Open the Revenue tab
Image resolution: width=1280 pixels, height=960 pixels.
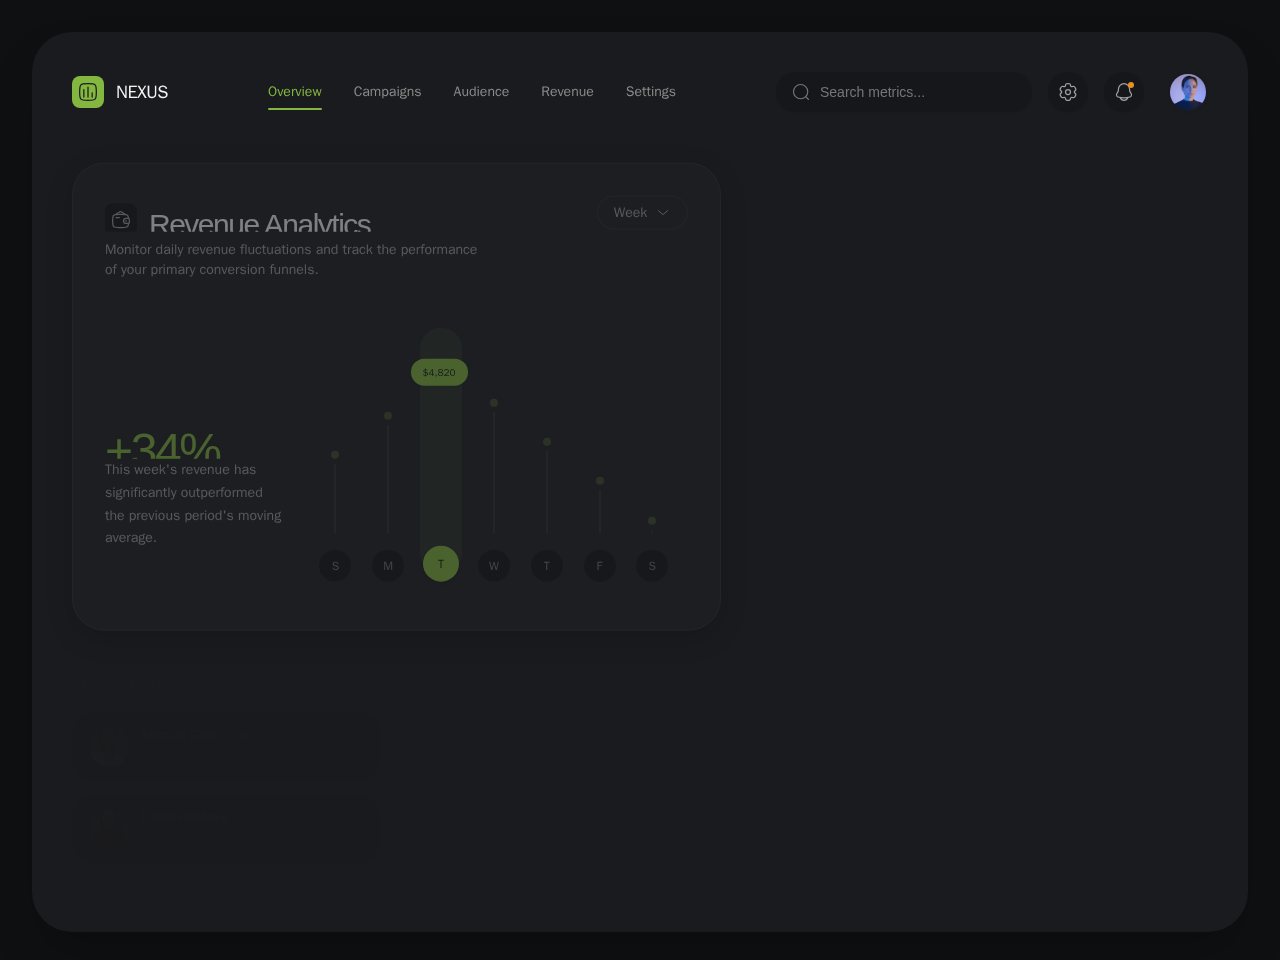(x=567, y=92)
